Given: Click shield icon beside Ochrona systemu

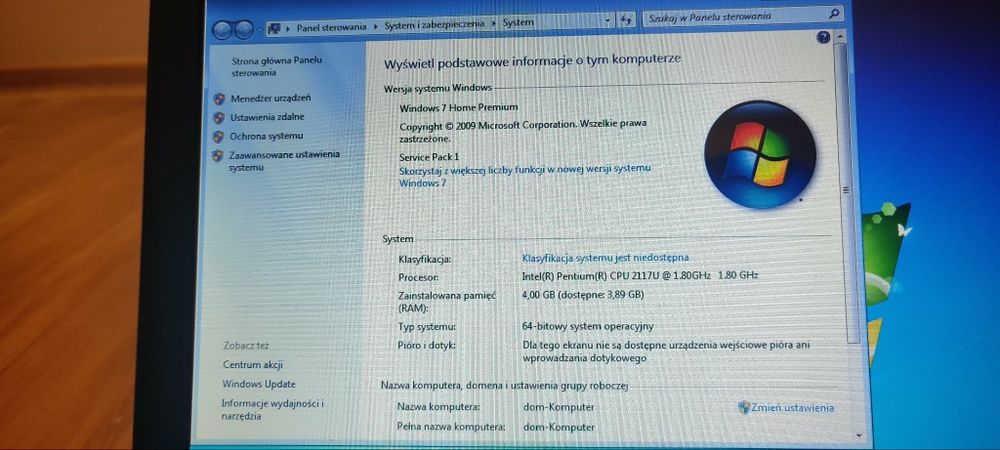Looking at the screenshot, I should pyautogui.click(x=218, y=136).
